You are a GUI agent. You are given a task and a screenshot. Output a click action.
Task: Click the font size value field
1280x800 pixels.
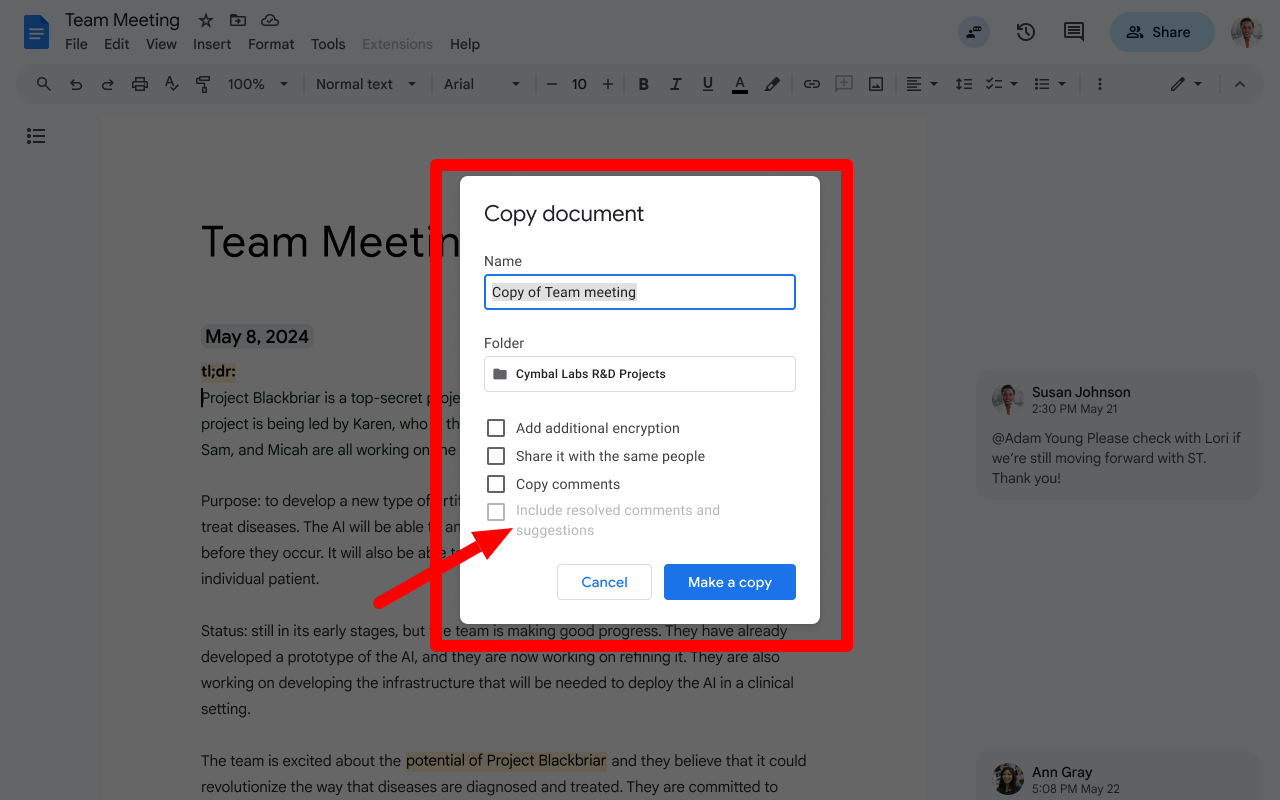click(x=579, y=84)
